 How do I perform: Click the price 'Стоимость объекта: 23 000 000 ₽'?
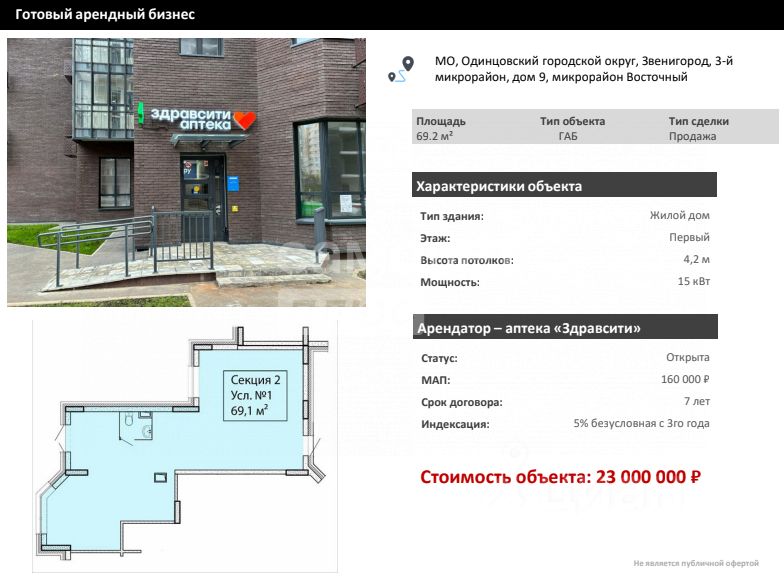pyautogui.click(x=560, y=478)
